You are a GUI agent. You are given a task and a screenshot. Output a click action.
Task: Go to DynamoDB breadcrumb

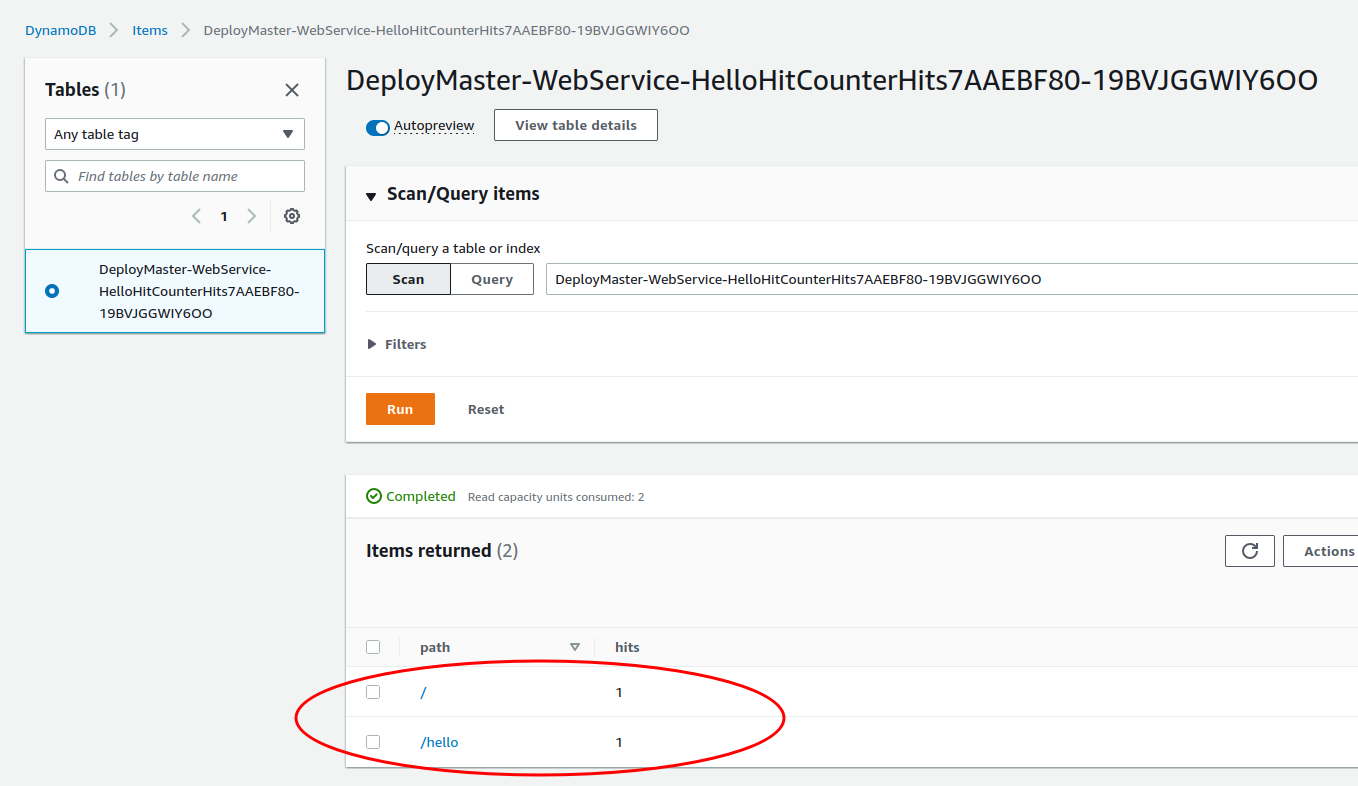click(x=61, y=30)
